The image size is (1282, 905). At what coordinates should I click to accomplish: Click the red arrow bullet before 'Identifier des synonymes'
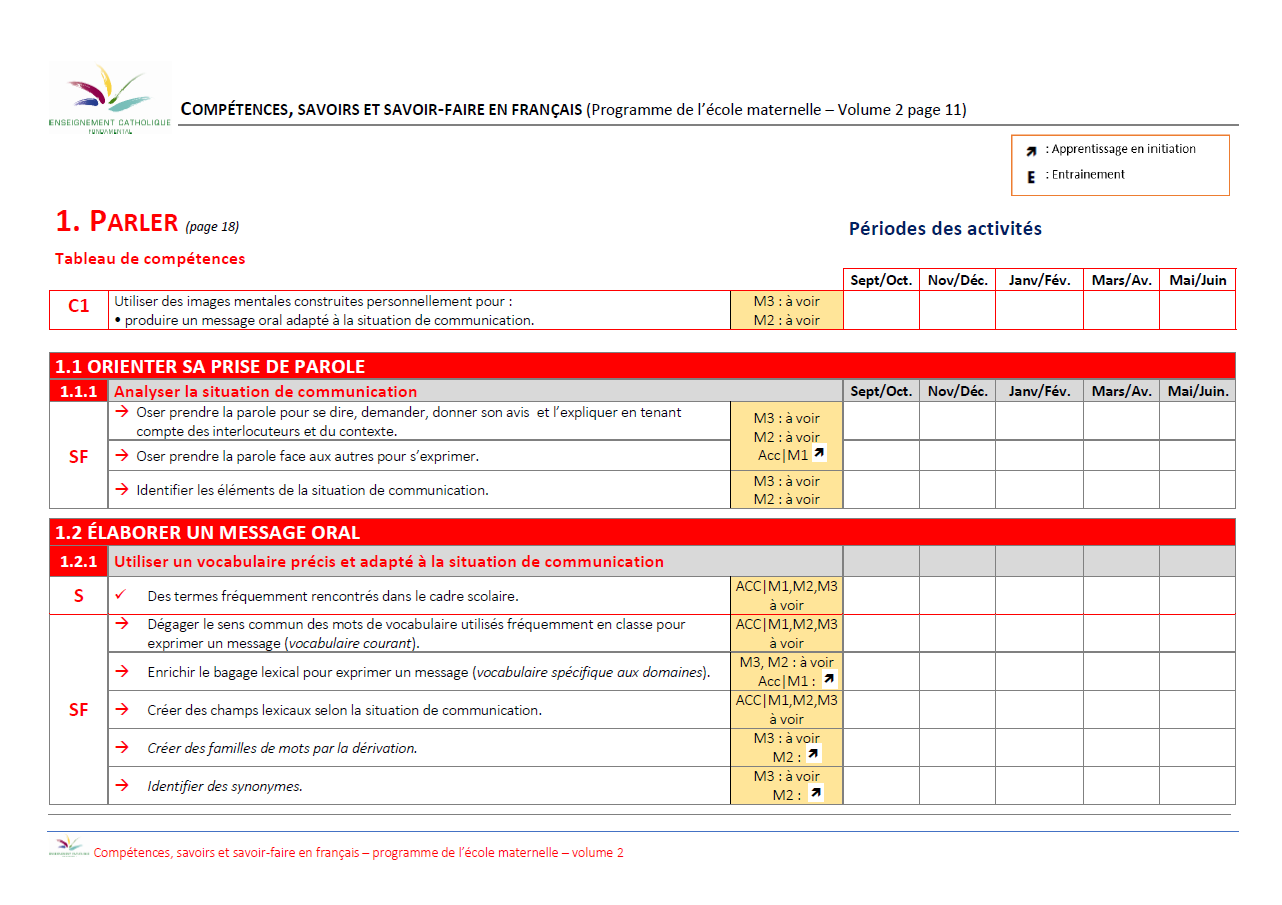tap(122, 785)
